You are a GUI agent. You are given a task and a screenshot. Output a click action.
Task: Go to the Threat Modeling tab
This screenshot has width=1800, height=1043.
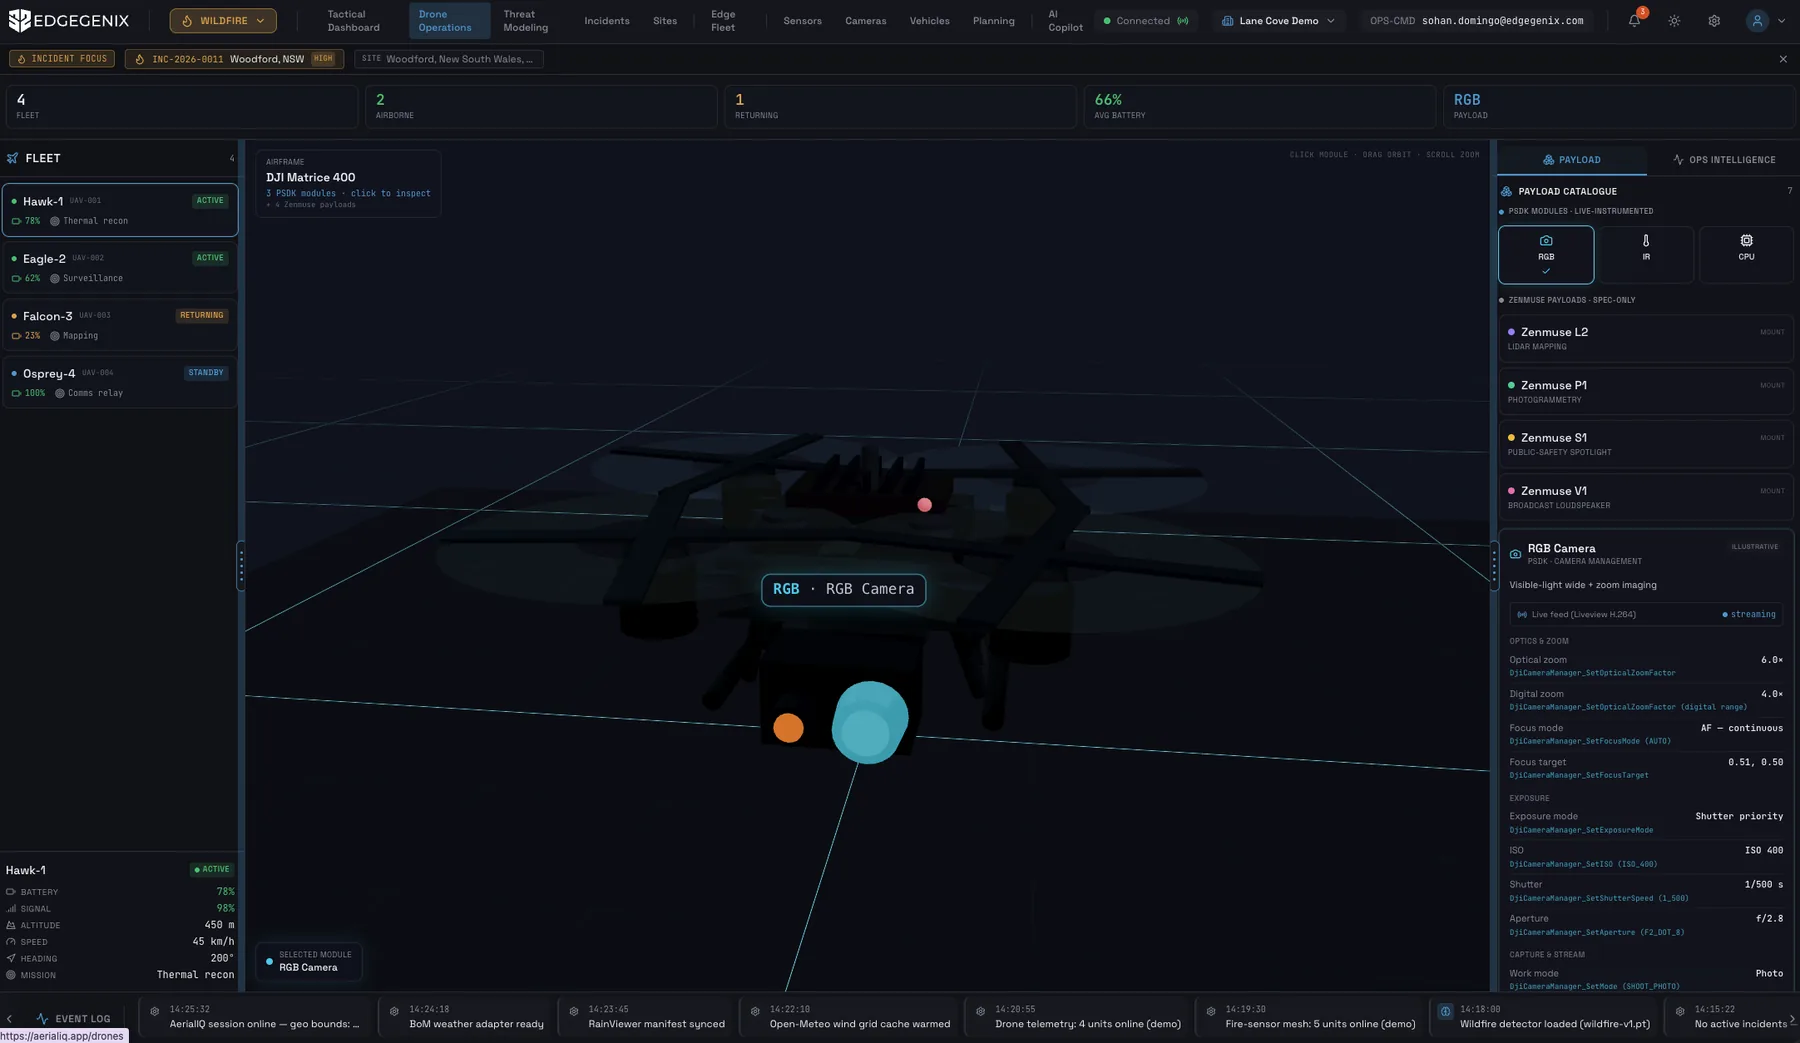pos(525,21)
